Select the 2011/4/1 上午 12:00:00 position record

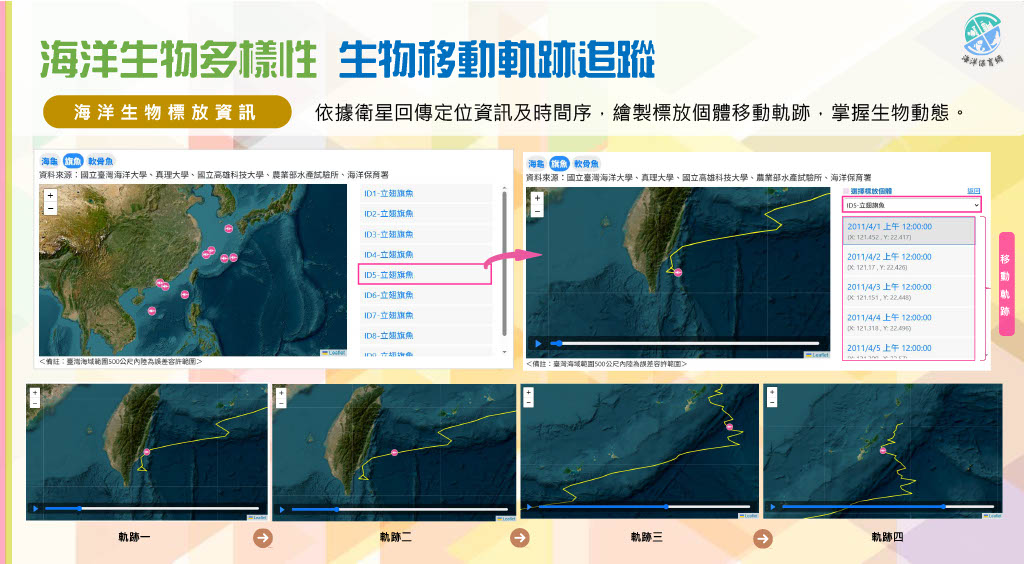point(909,231)
